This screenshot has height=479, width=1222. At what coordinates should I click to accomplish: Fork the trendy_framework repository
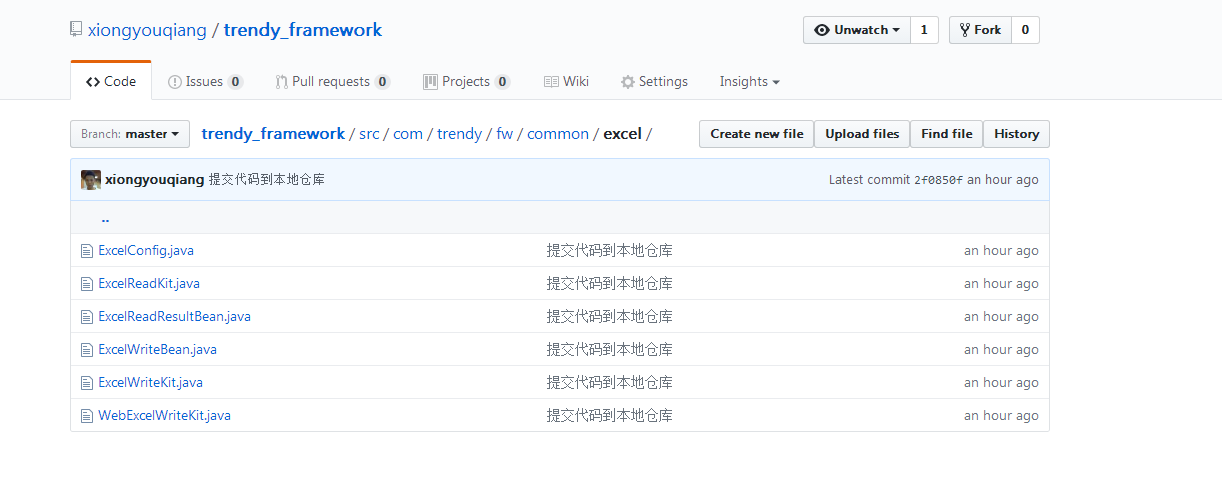(980, 30)
